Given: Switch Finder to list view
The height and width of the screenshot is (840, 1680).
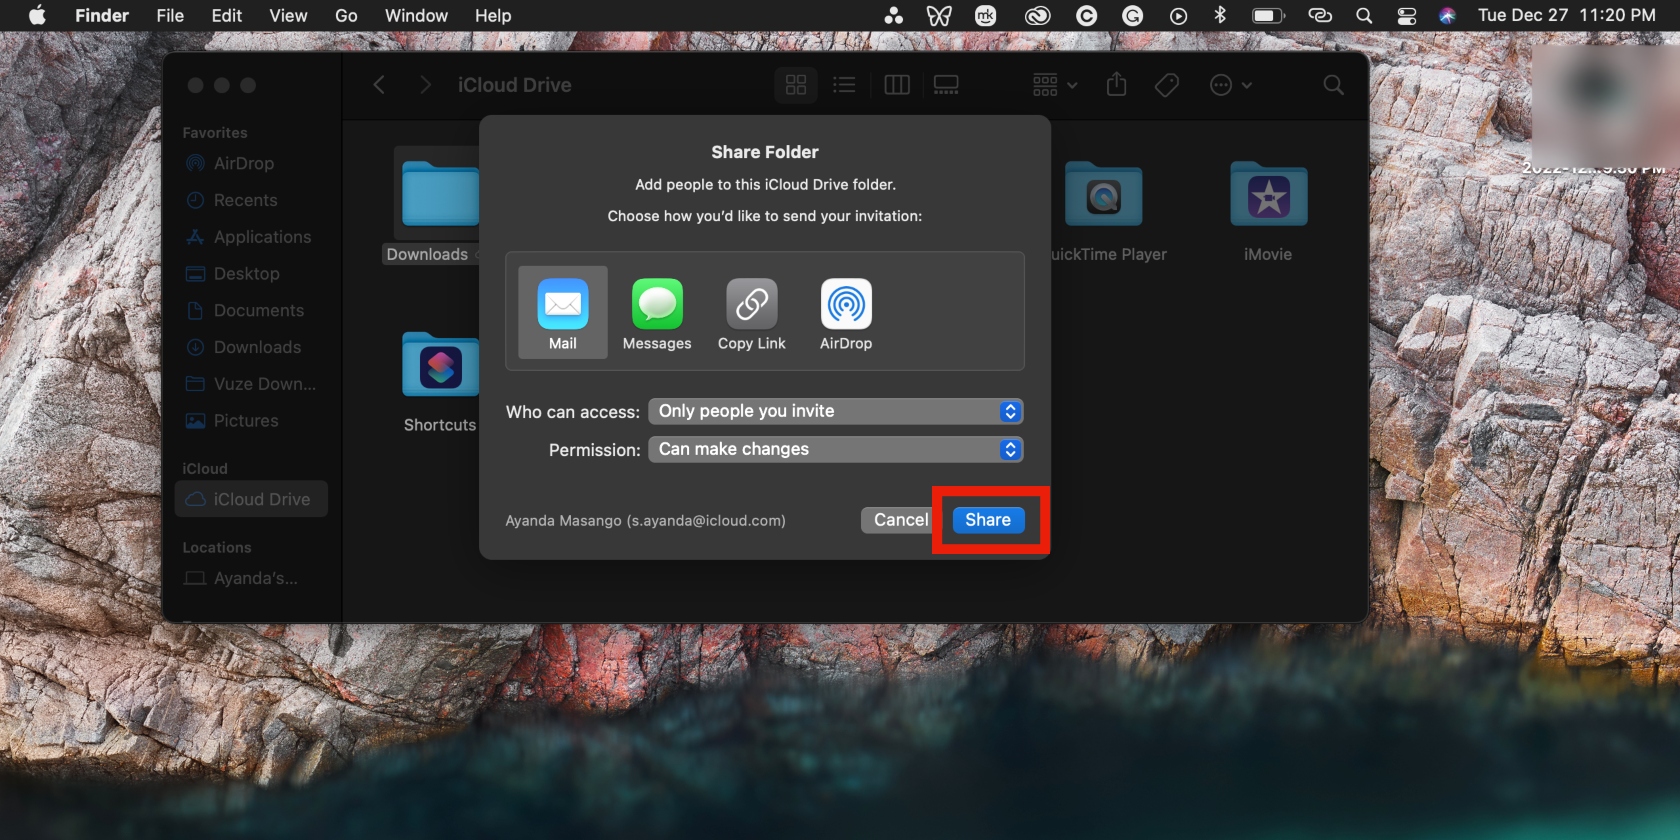Looking at the screenshot, I should pyautogui.click(x=844, y=85).
